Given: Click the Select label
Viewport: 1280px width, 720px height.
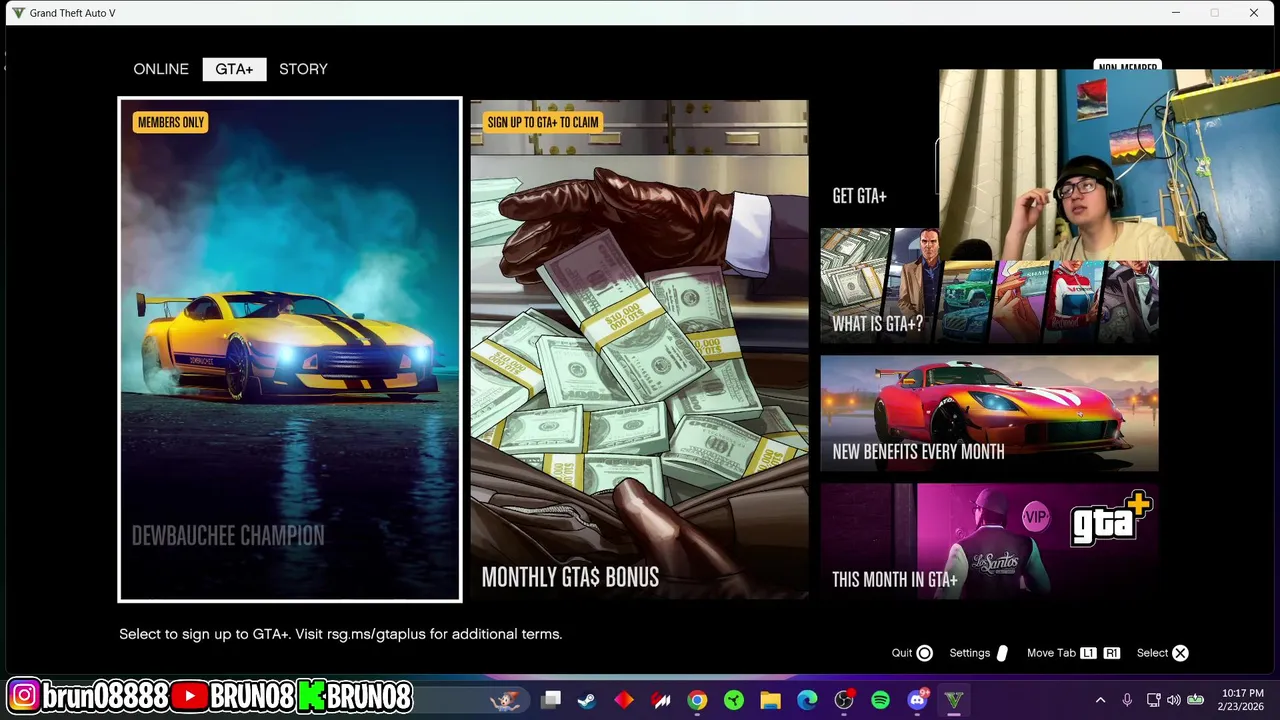Looking at the screenshot, I should pos(1152,653).
